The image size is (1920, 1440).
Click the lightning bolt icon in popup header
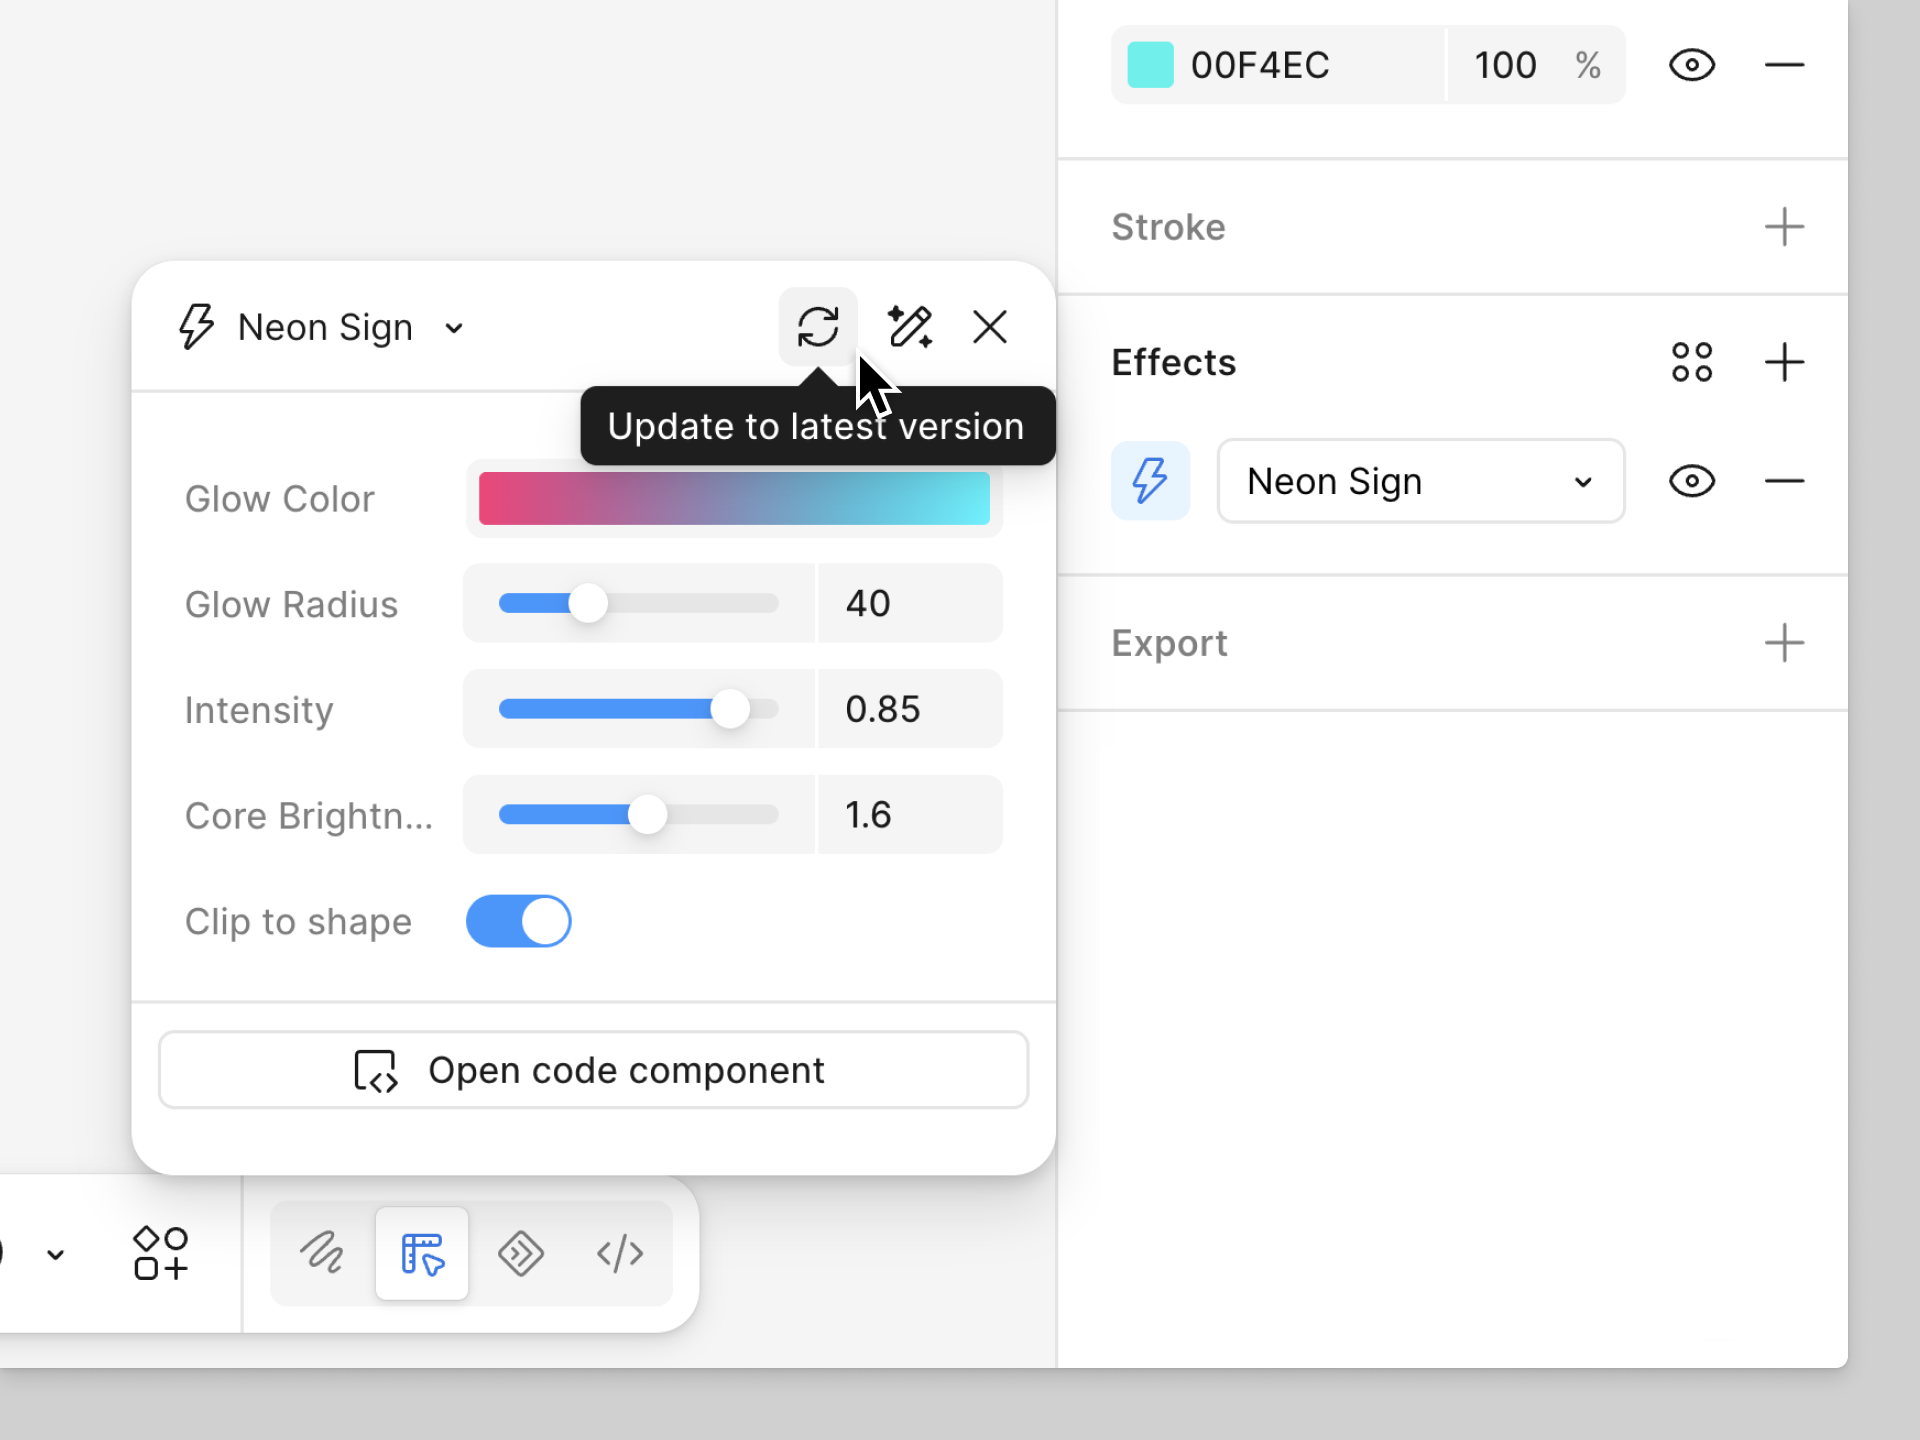196,327
